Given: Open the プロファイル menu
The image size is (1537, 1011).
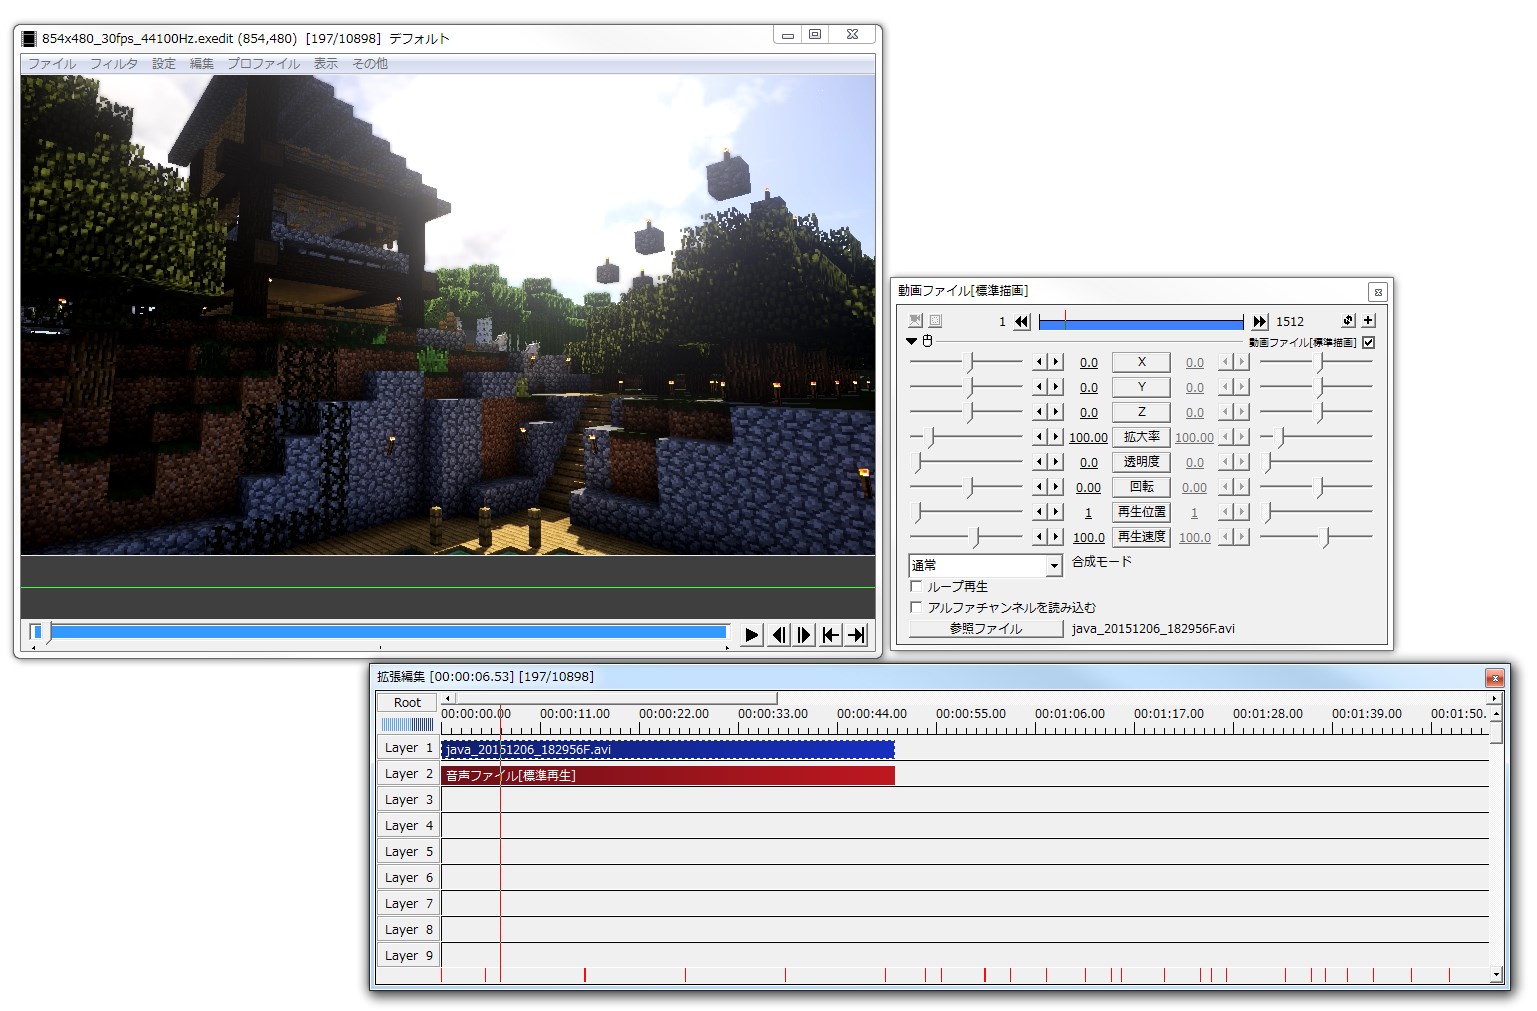Looking at the screenshot, I should [x=264, y=63].
